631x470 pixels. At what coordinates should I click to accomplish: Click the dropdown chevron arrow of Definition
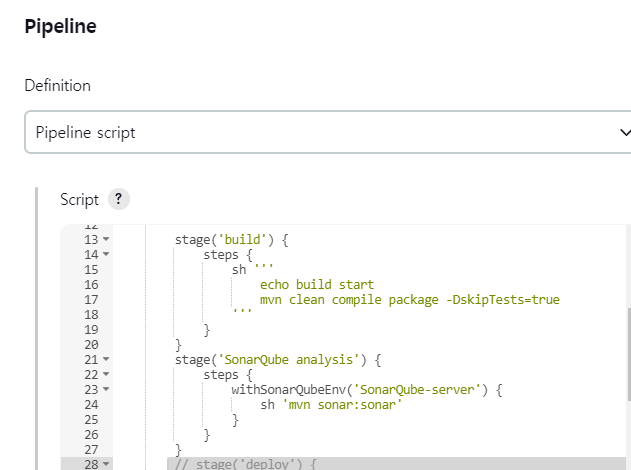(625, 132)
